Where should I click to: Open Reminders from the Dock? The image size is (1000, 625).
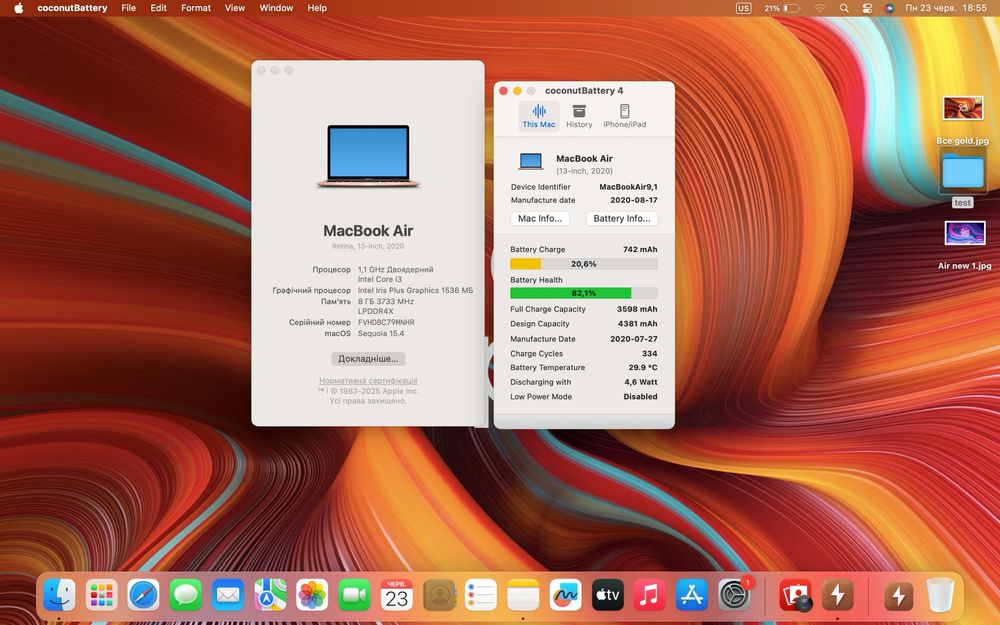click(481, 595)
